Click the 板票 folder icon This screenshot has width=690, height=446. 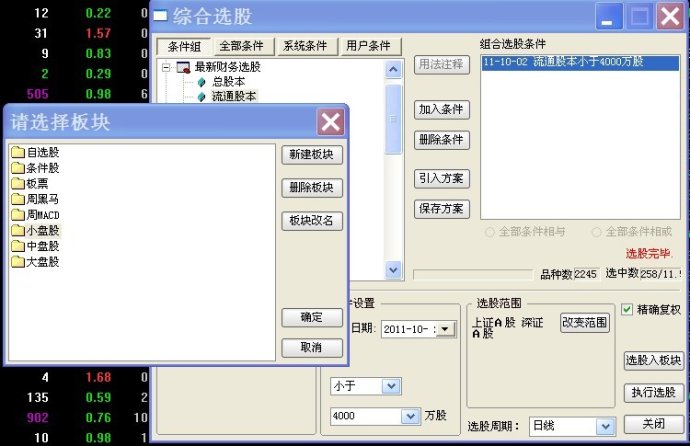coord(18,183)
